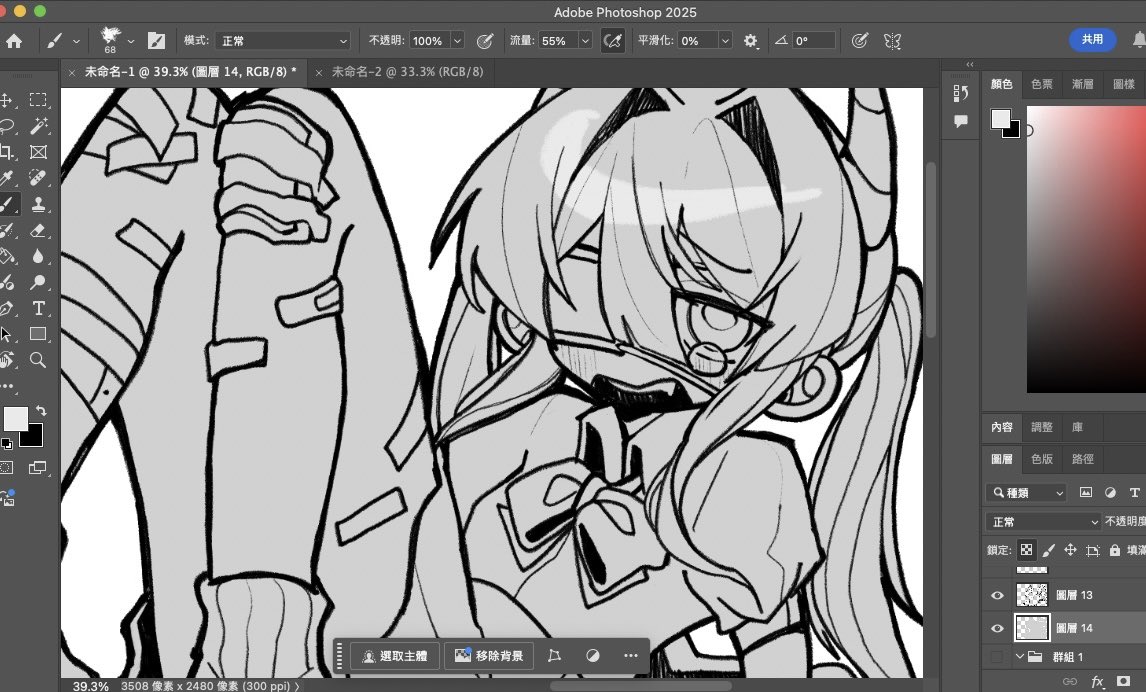Toggle lock transparent pixels

[x=1026, y=550]
